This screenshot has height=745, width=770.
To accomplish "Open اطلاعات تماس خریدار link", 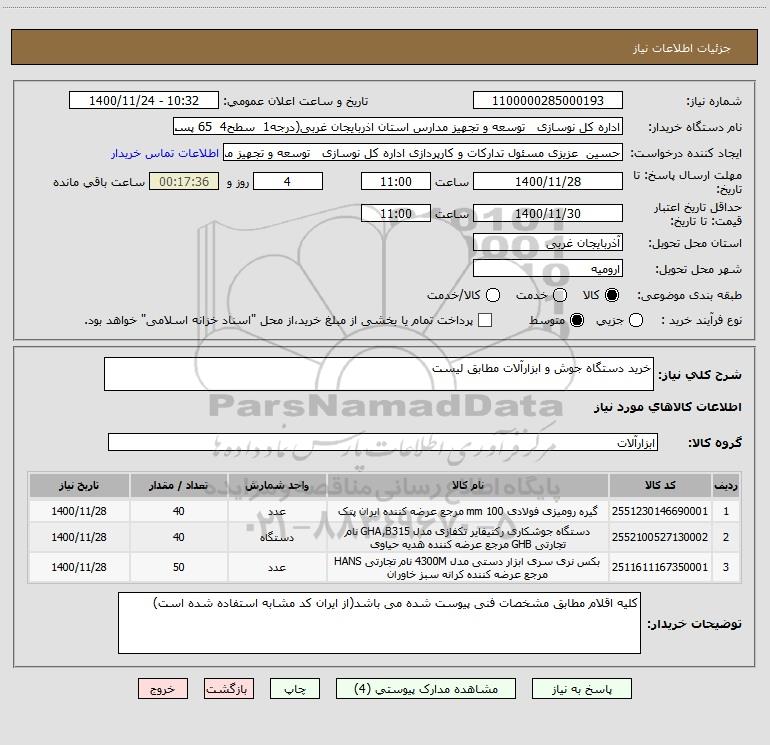I will [x=165, y=153].
